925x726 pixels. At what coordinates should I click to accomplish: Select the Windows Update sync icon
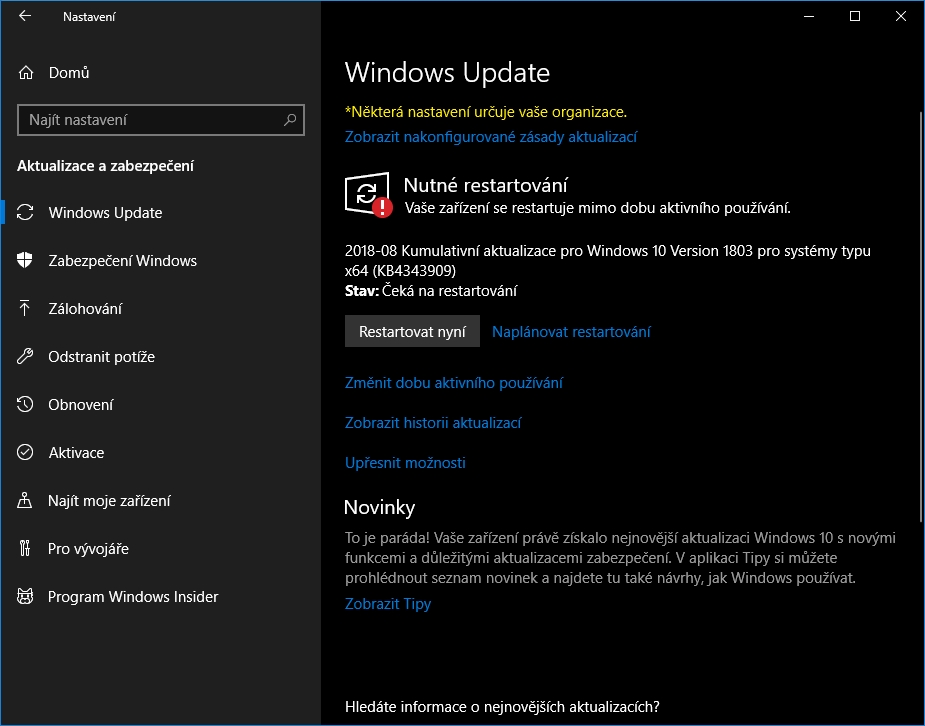(25, 212)
